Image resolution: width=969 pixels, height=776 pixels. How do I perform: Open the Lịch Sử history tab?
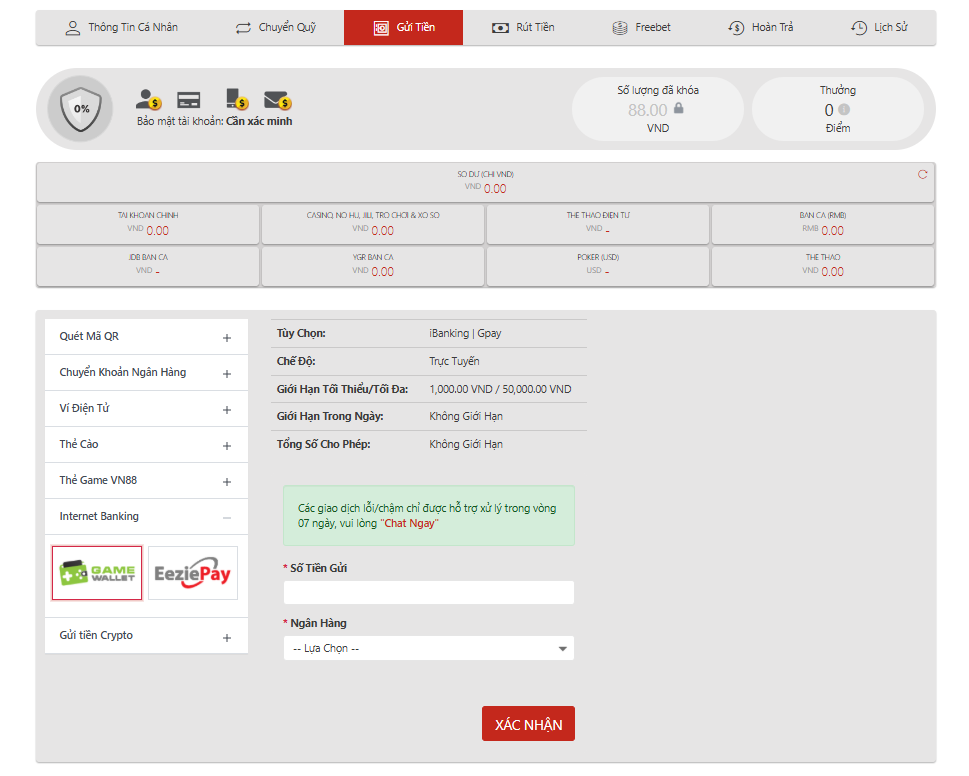point(879,28)
